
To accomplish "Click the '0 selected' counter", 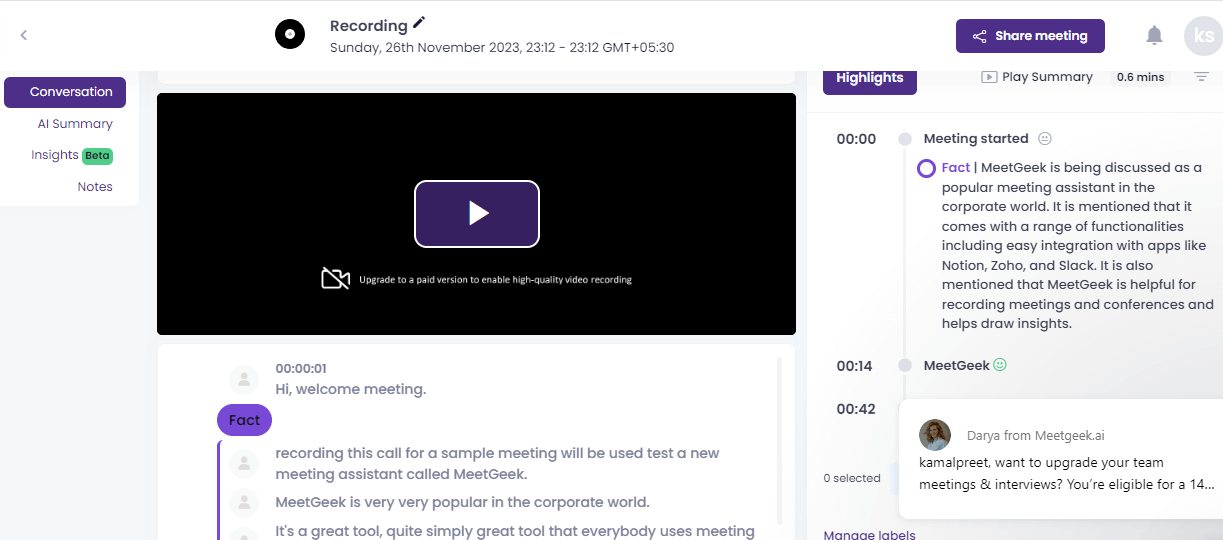I will (852, 478).
